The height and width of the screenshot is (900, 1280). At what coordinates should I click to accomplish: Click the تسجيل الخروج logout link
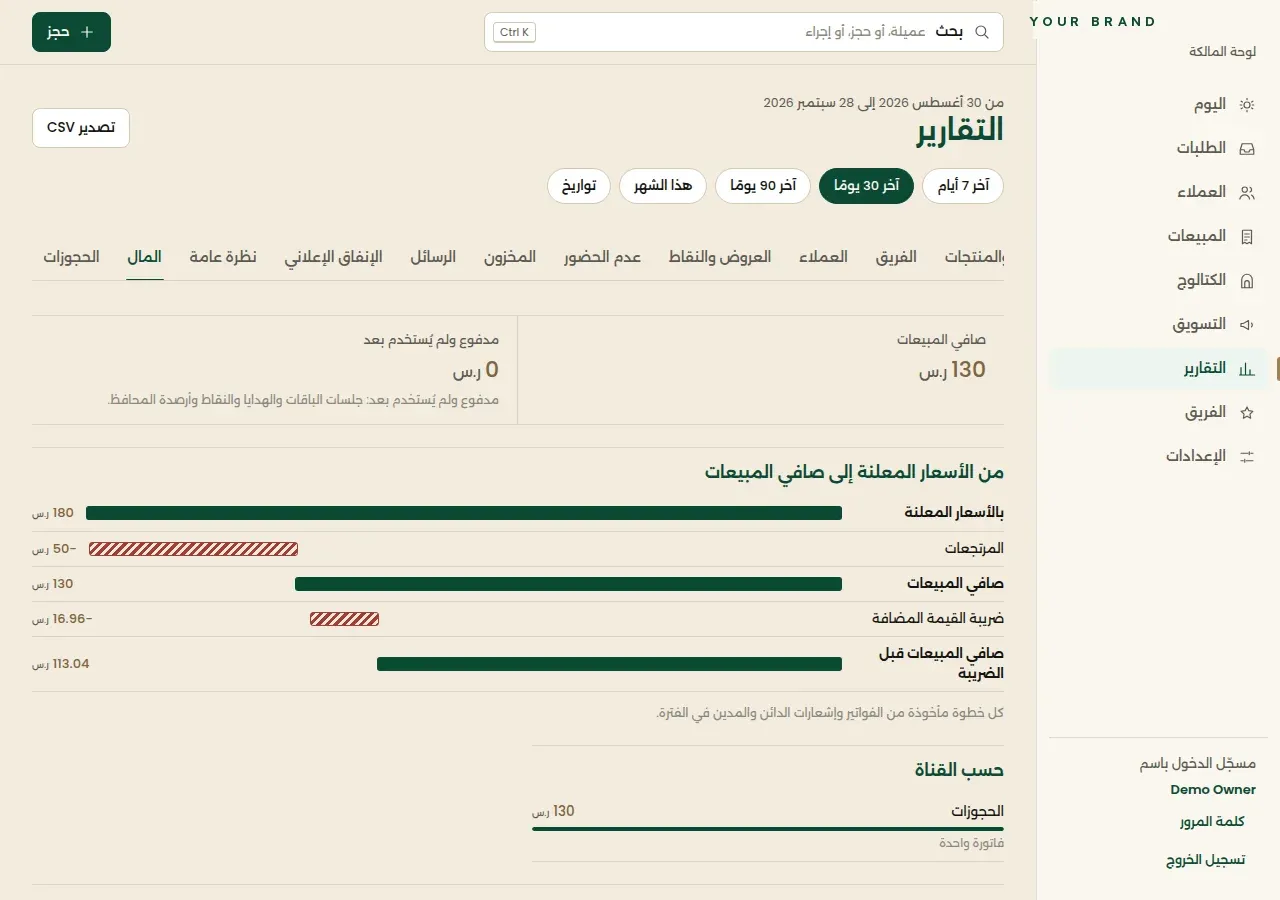coord(1205,860)
